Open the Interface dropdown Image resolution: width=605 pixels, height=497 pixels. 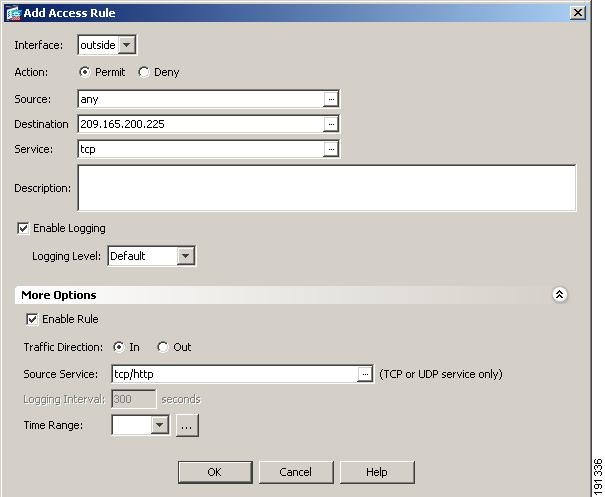127,45
